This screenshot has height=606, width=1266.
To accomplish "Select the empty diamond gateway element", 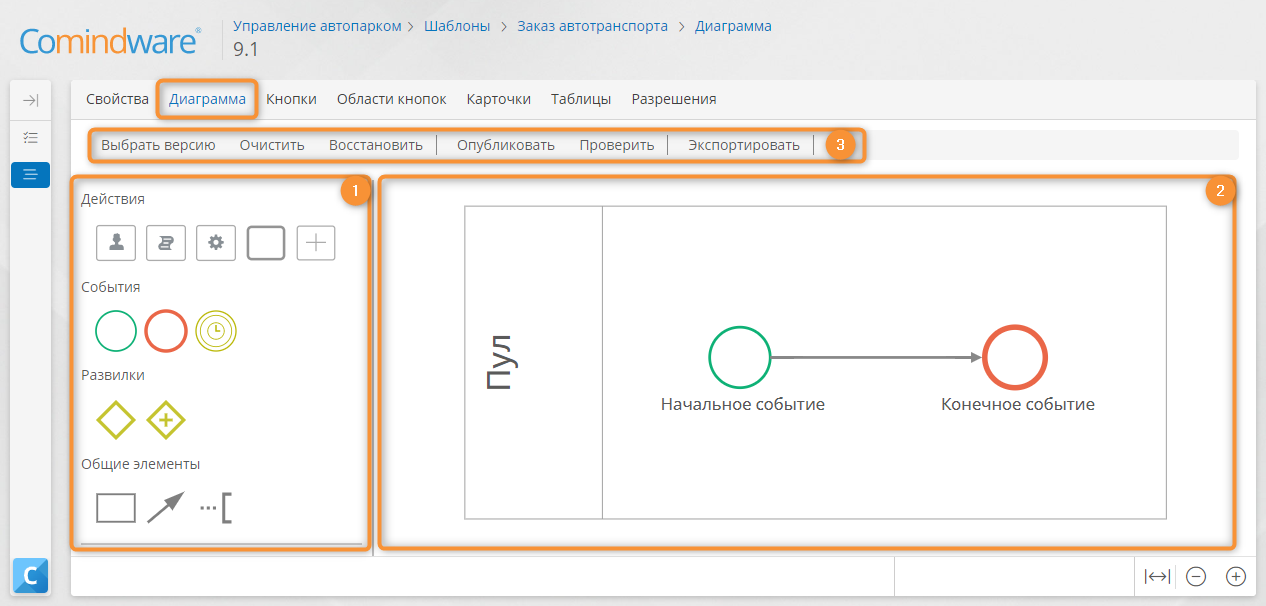I will [116, 419].
